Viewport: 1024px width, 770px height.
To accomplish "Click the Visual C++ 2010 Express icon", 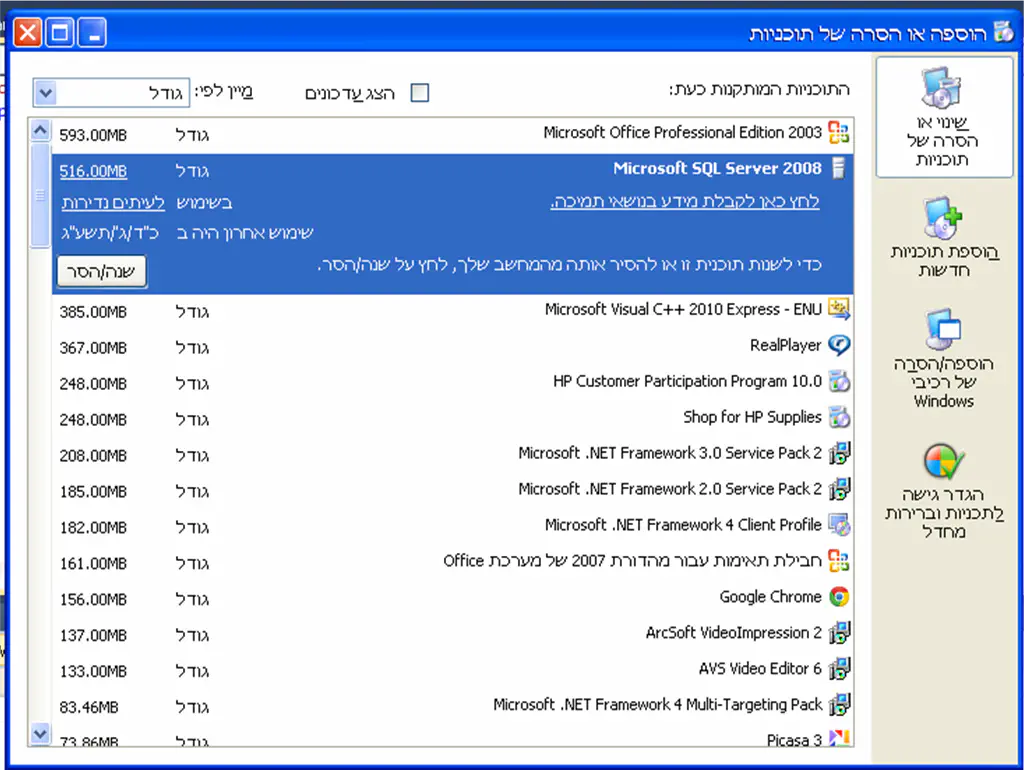I will point(839,309).
